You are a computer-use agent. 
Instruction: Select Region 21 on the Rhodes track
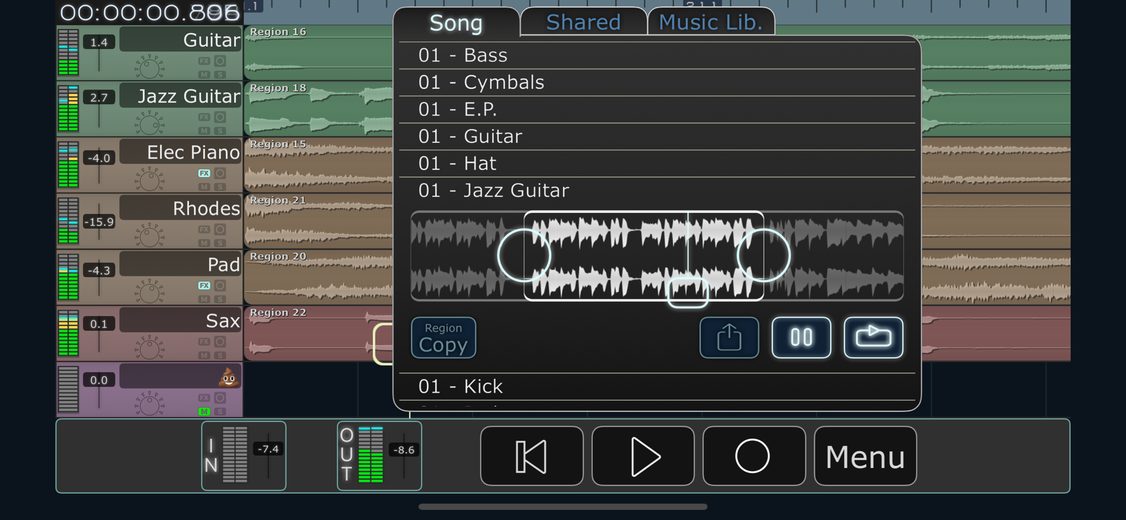pyautogui.click(x=318, y=220)
